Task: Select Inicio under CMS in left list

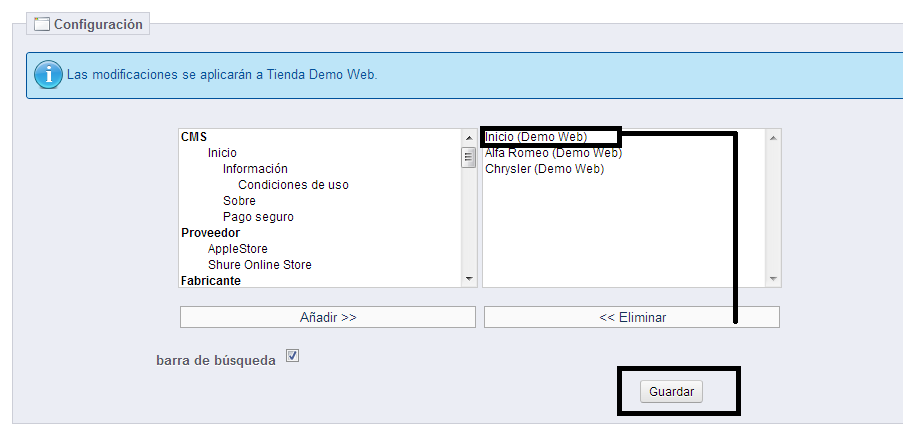Action: (x=222, y=153)
